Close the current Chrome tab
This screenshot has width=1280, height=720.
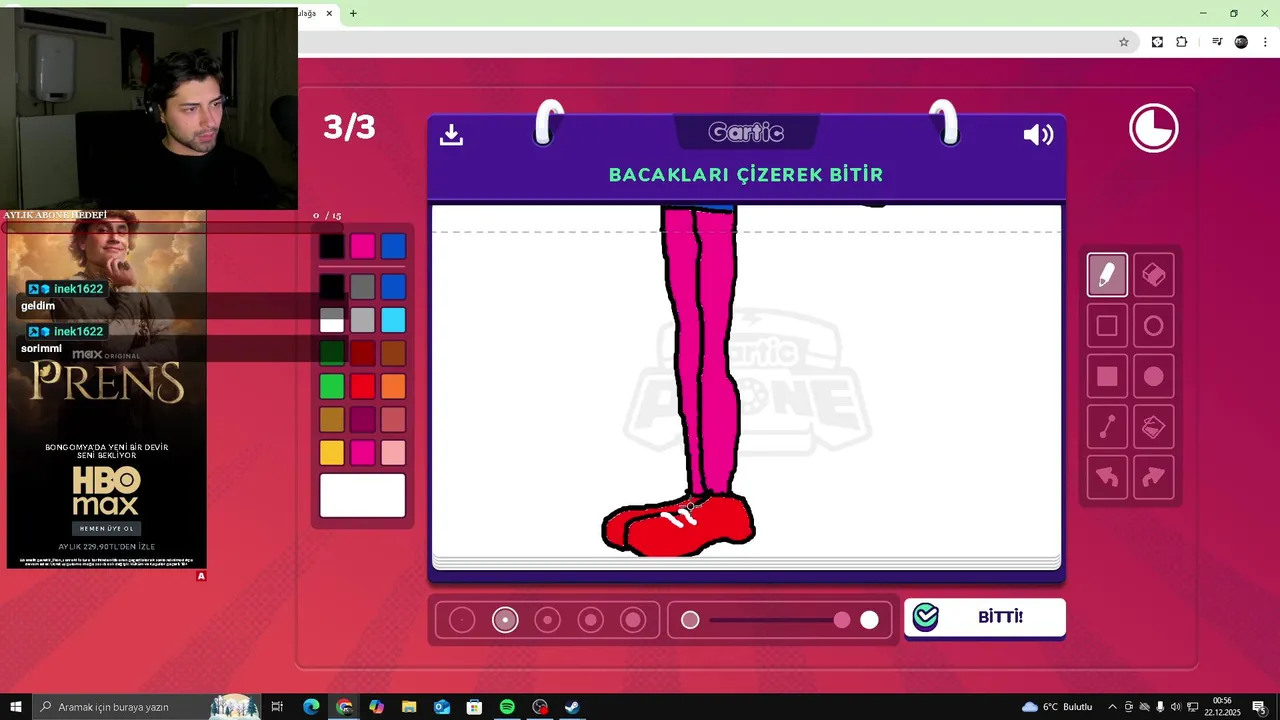(x=329, y=13)
